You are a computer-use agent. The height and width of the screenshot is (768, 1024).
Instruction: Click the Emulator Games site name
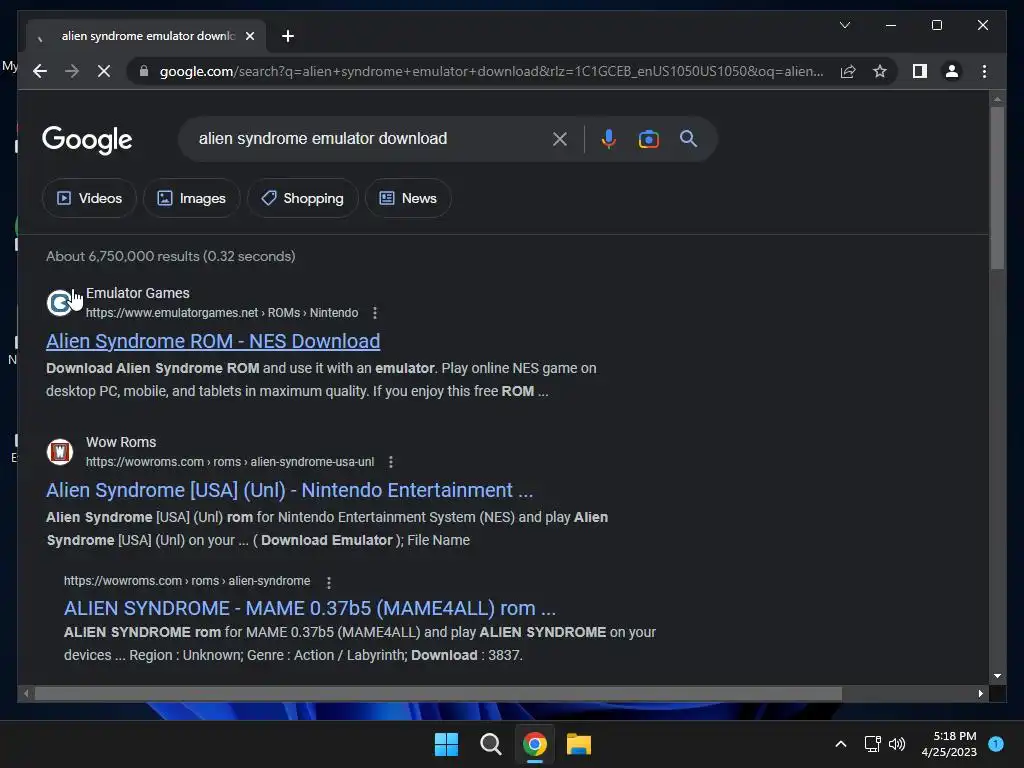[x=138, y=293]
